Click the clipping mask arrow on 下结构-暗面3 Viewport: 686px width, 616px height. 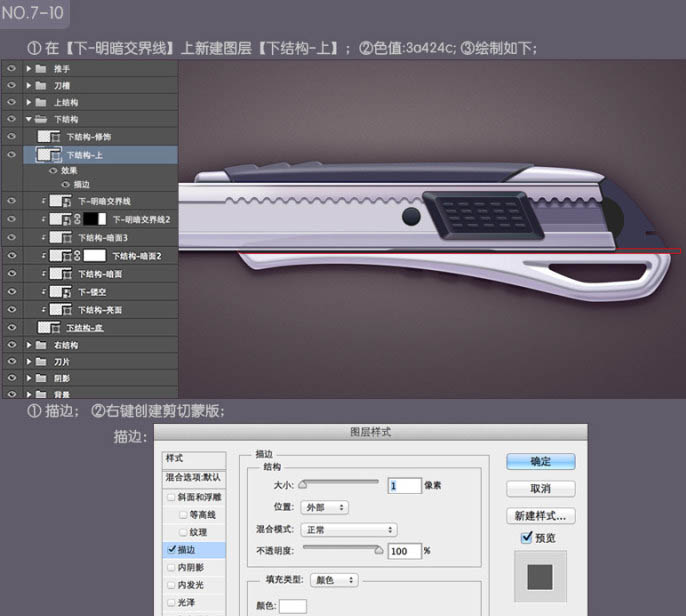tap(43, 238)
